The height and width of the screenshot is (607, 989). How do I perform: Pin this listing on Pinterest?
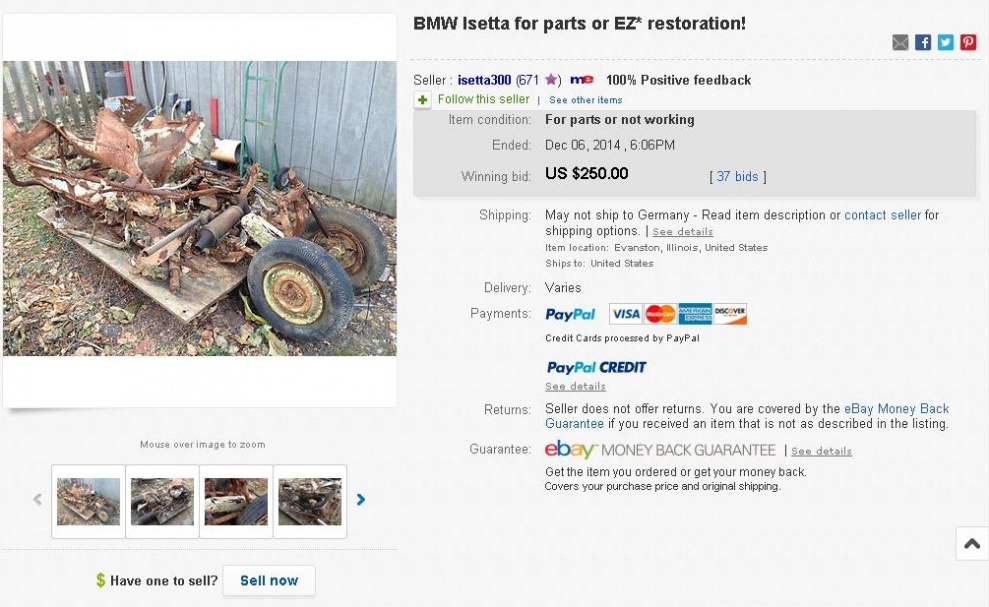pos(968,42)
